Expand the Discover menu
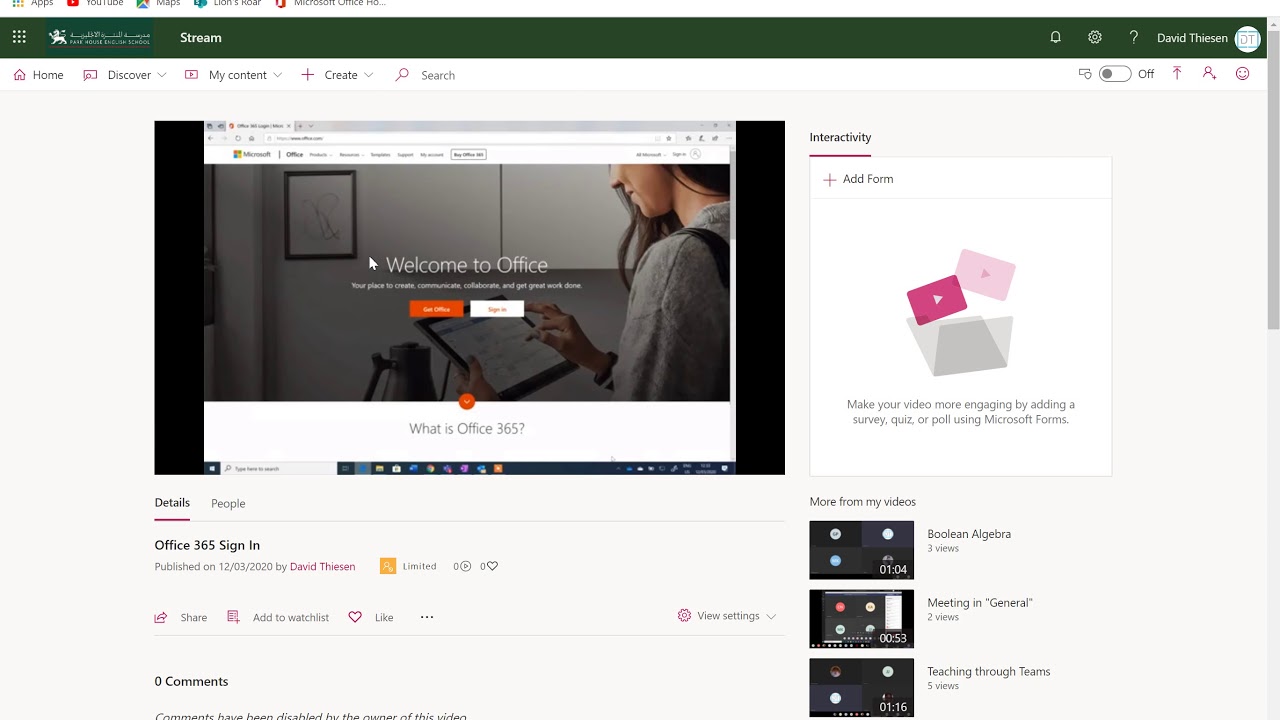1280x720 pixels. [125, 75]
